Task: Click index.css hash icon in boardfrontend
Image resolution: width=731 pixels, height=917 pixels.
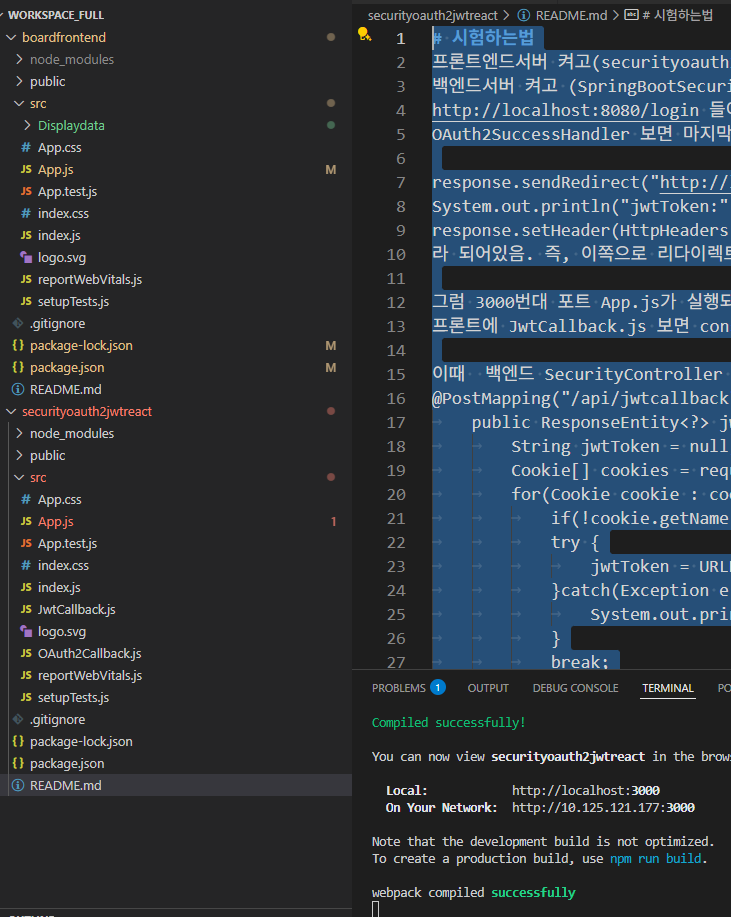Action: coord(26,213)
